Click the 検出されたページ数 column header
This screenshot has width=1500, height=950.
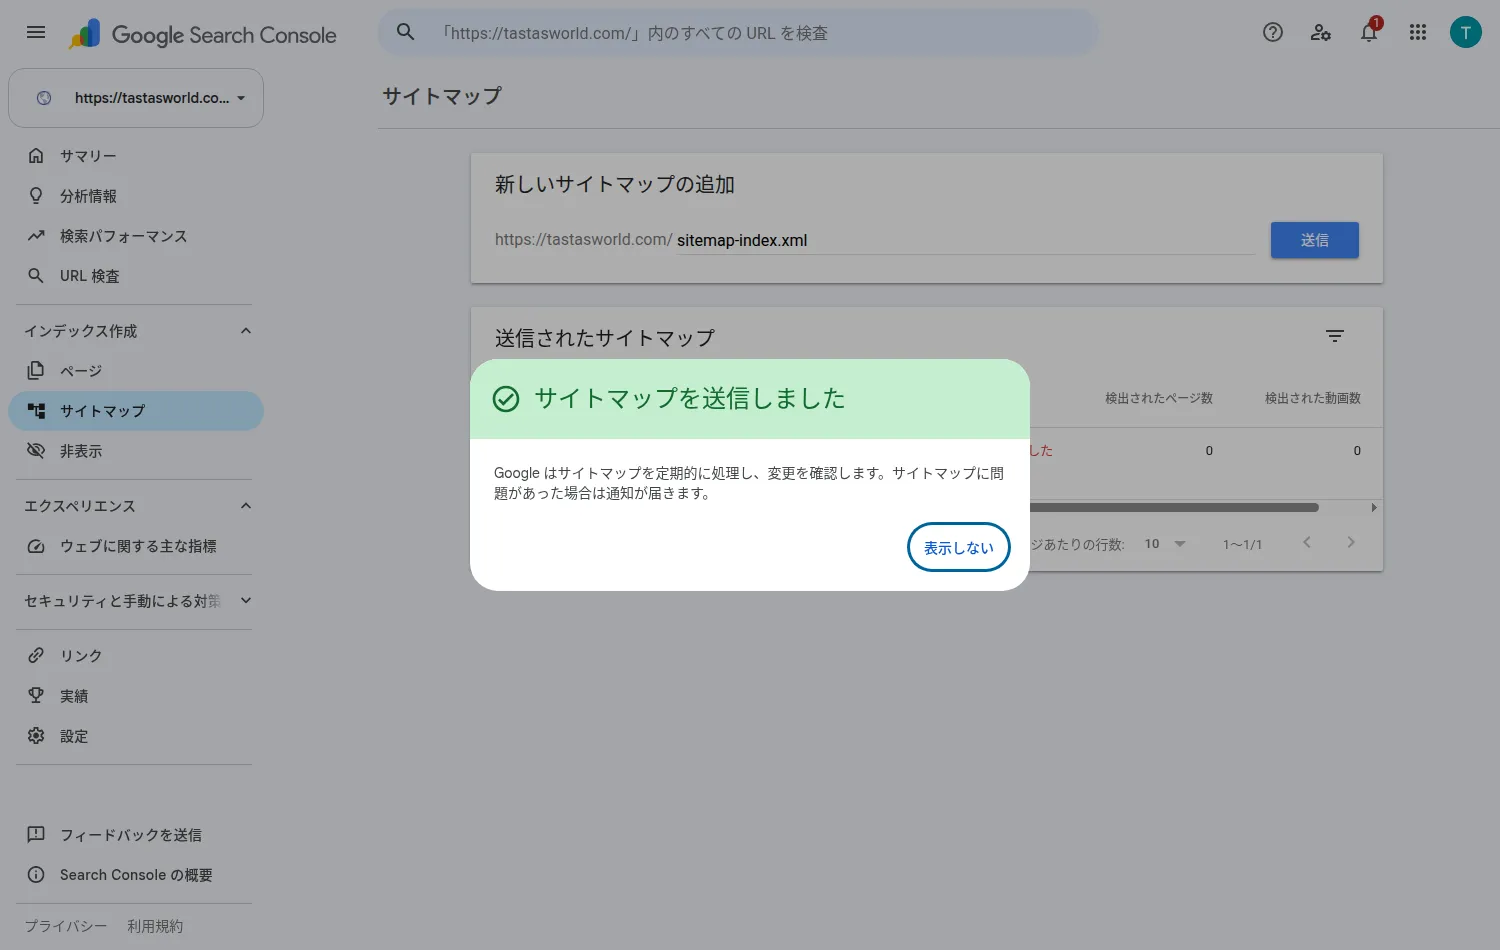[x=1159, y=398]
